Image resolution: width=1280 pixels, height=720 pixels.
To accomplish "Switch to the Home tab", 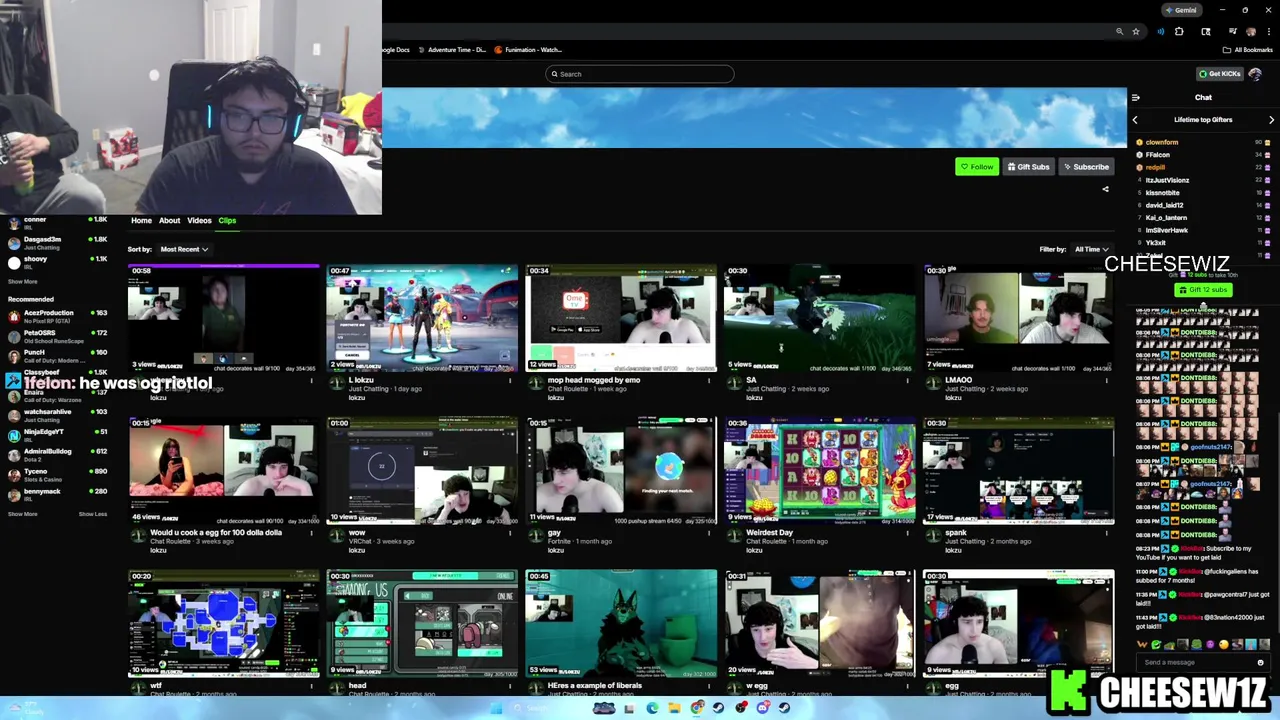I will pos(141,221).
